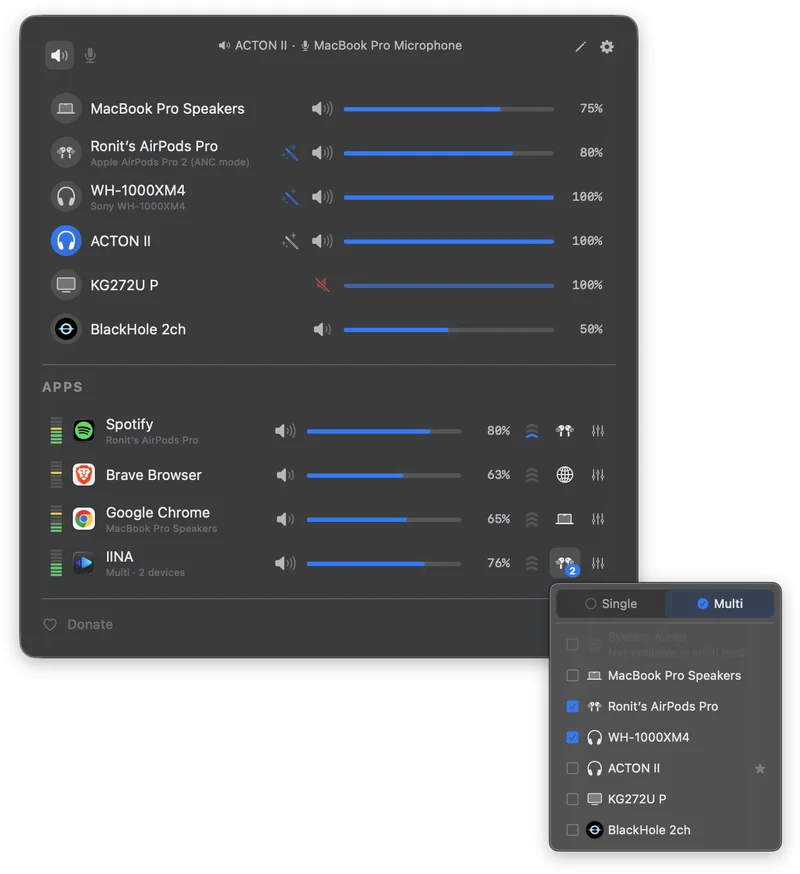This screenshot has width=800, height=874.
Task: Select Ronit's AirPods Pro device icon
Action: point(66,152)
